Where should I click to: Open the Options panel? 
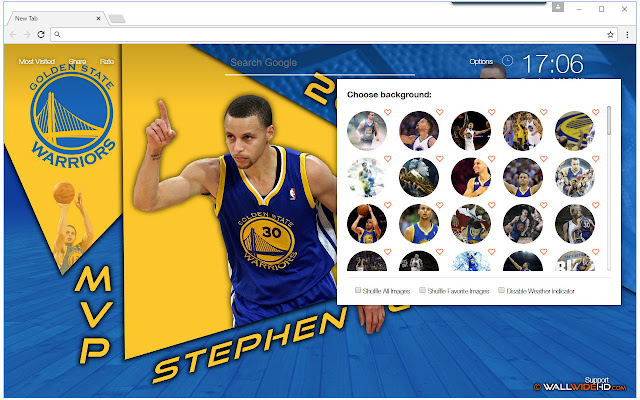click(481, 62)
